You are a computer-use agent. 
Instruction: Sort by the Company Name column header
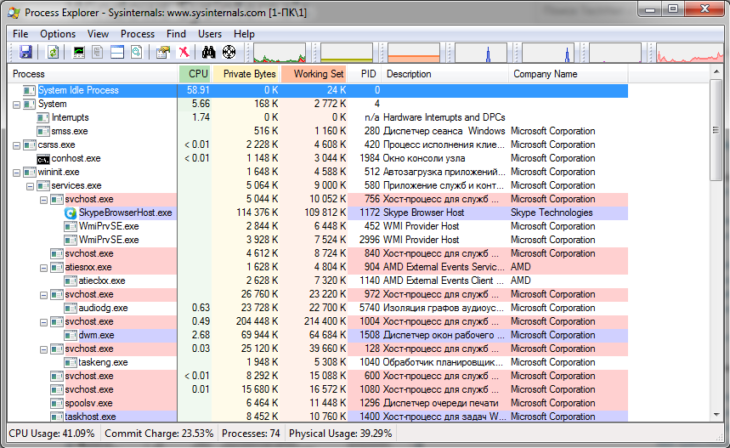pyautogui.click(x=568, y=74)
